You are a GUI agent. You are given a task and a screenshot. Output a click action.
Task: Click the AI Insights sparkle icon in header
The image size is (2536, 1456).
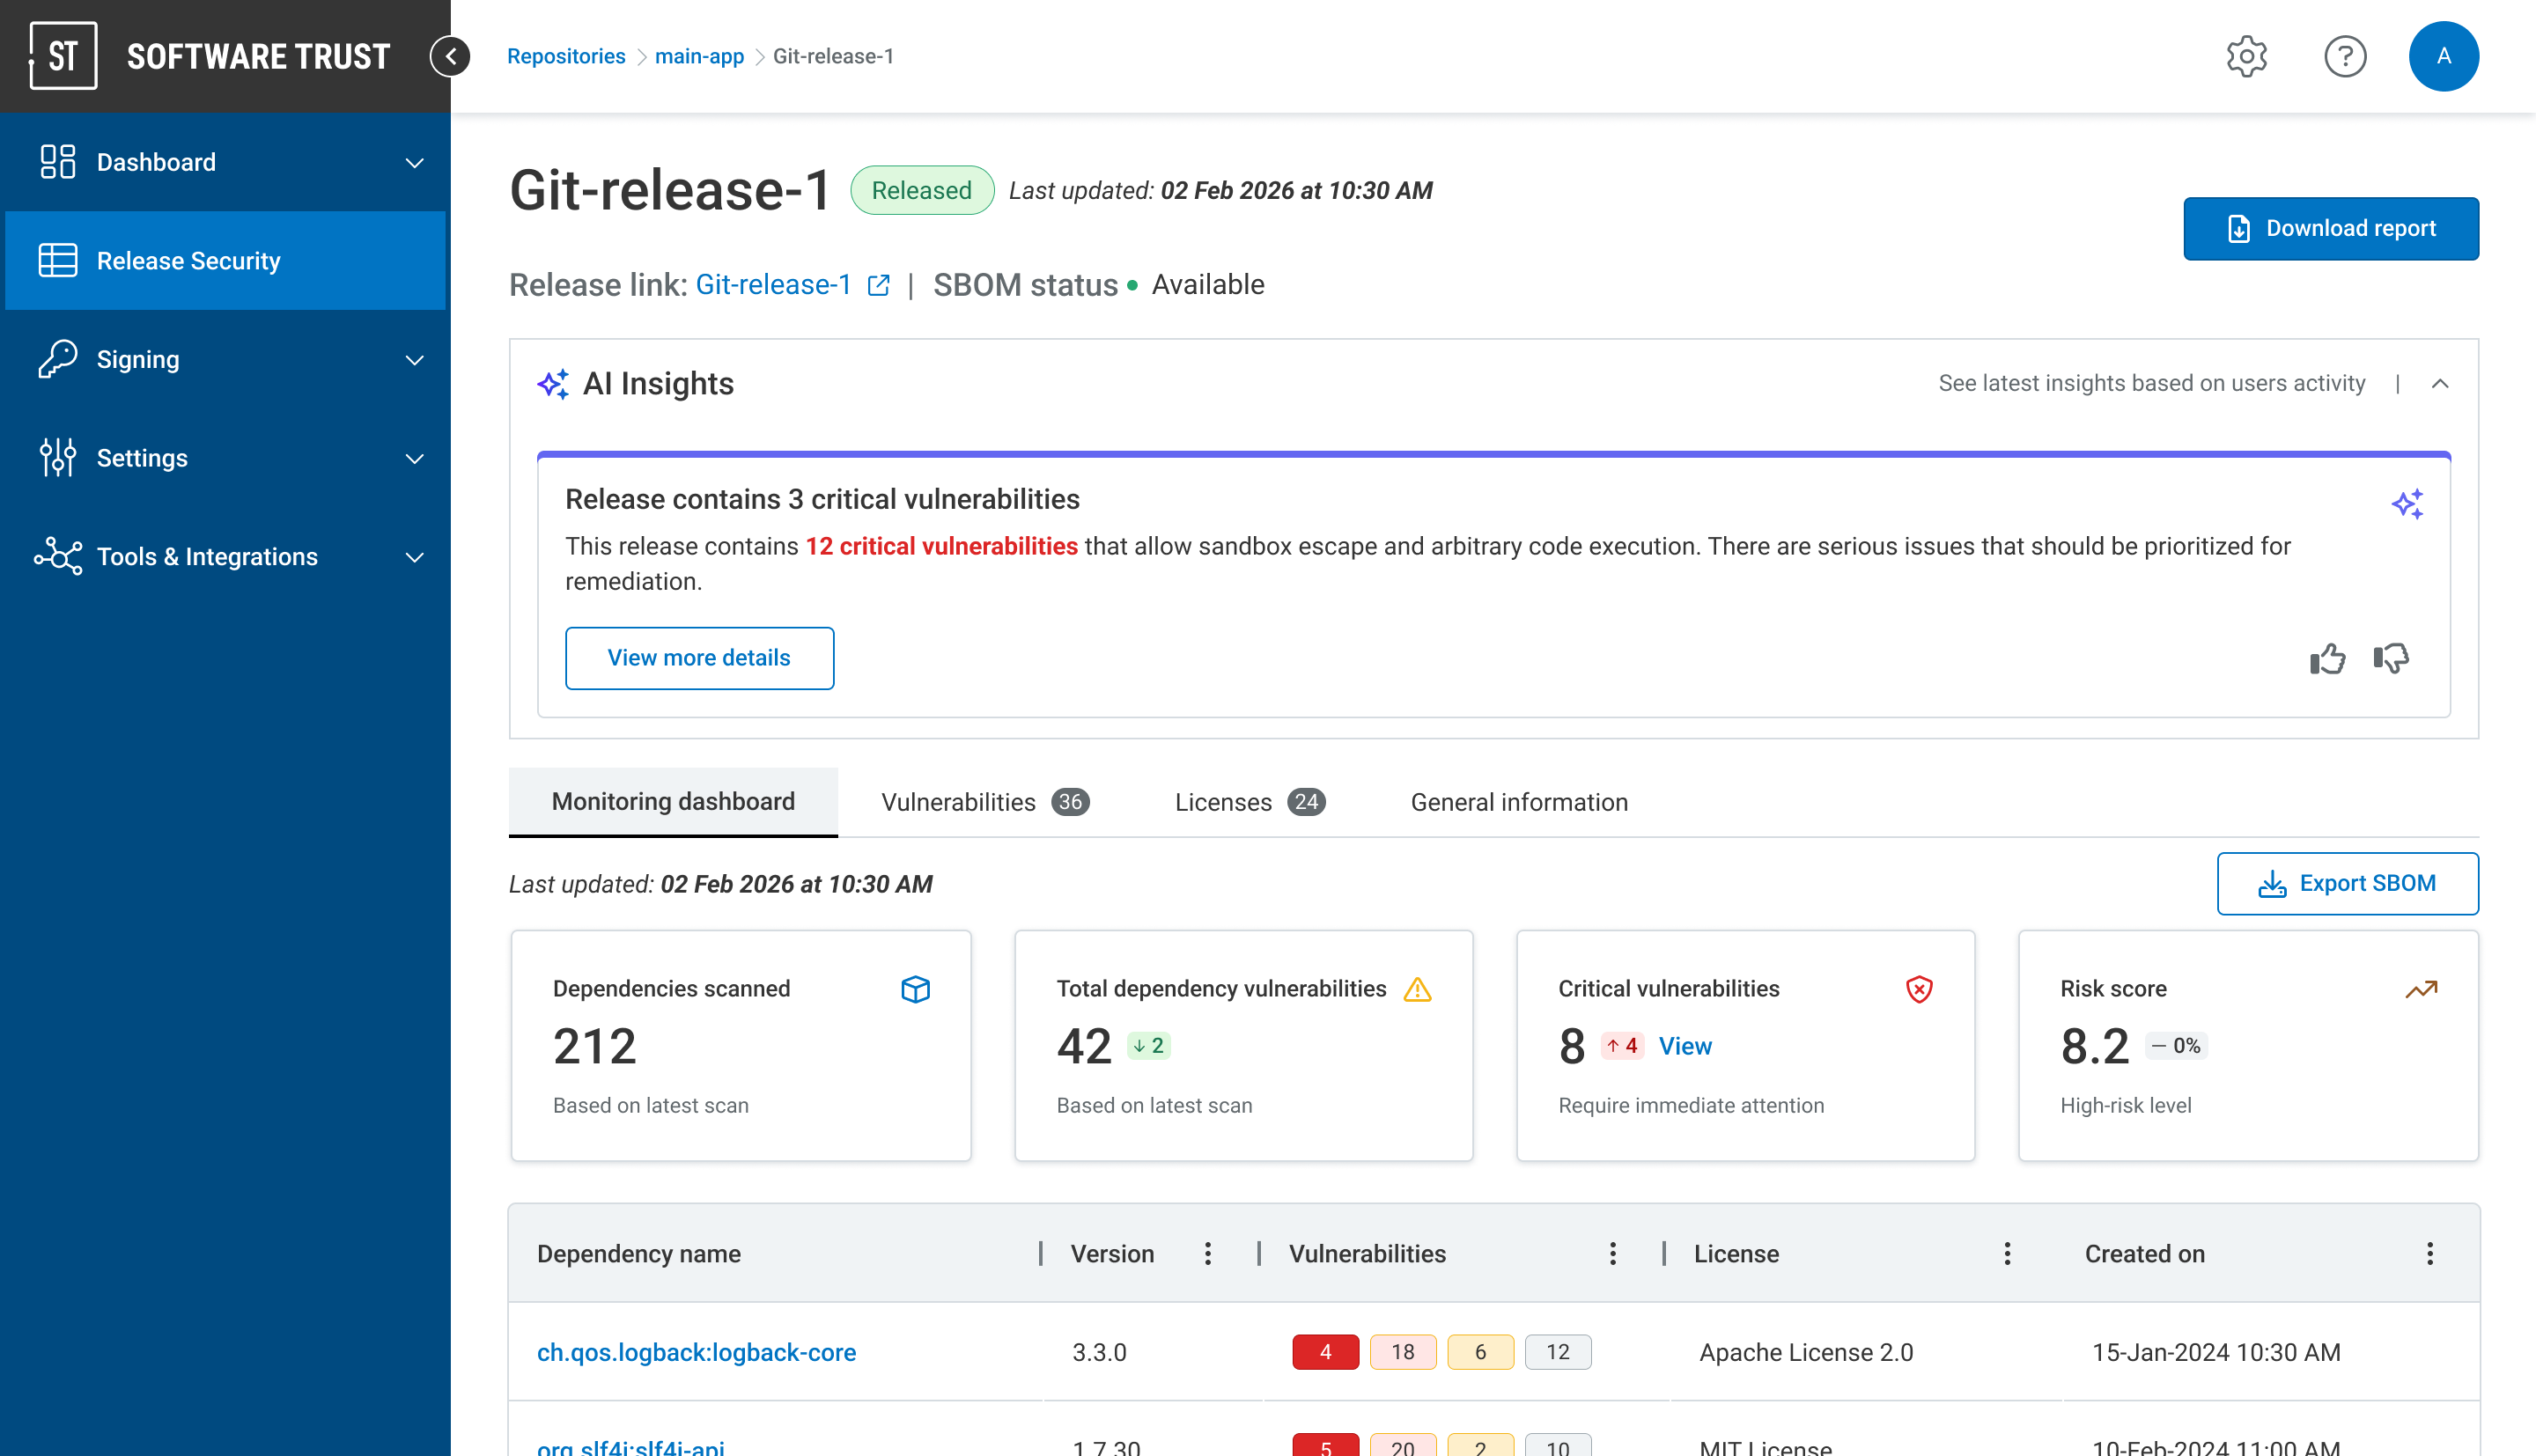point(553,384)
